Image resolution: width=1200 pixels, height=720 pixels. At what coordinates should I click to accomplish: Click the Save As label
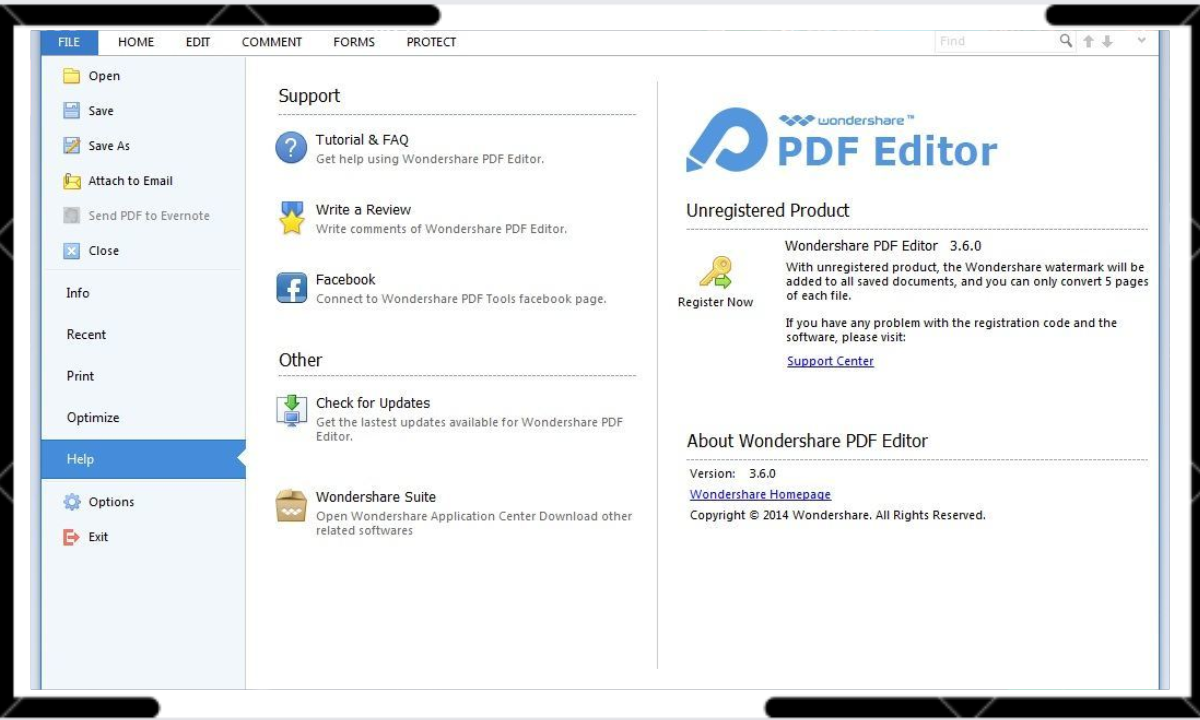pos(109,146)
